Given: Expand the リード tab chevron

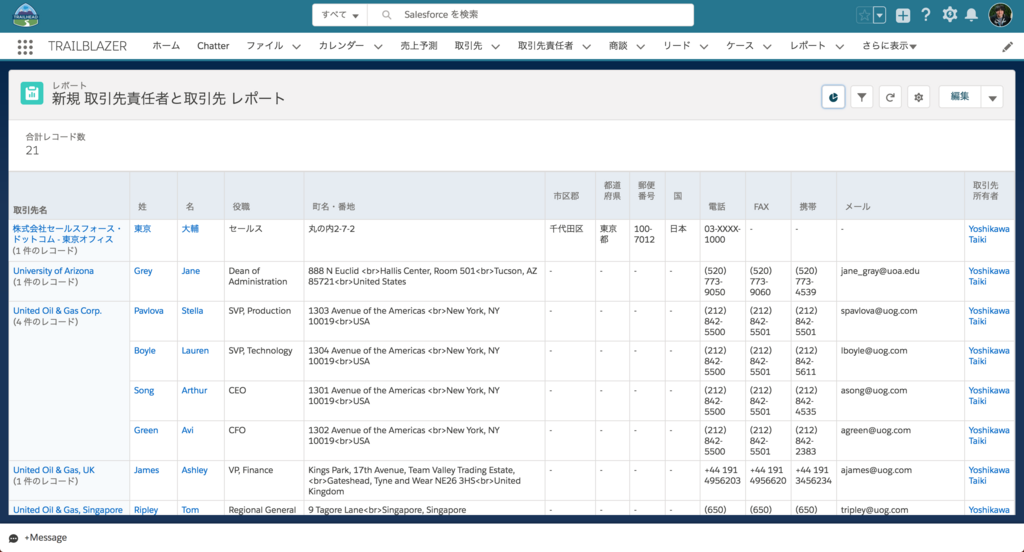Looking at the screenshot, I should 704,46.
